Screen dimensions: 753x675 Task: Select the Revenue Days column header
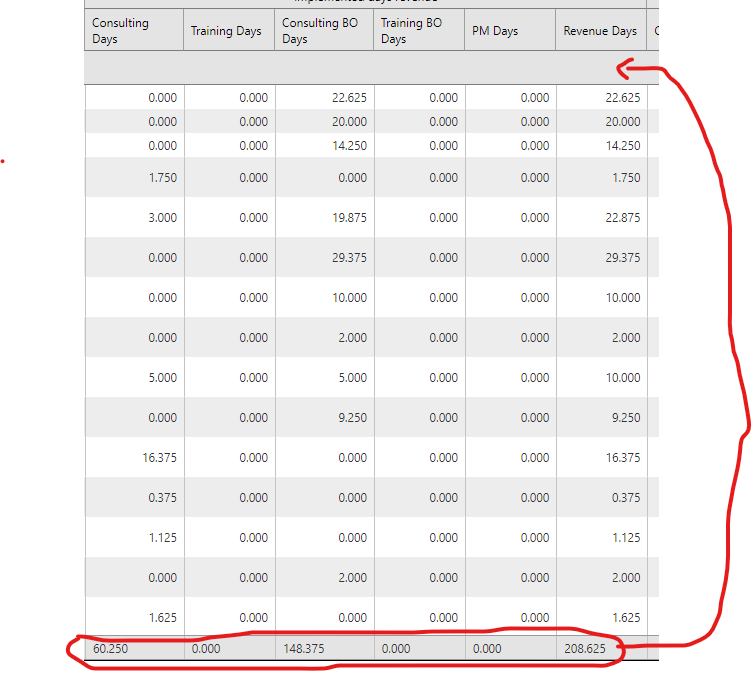600,31
